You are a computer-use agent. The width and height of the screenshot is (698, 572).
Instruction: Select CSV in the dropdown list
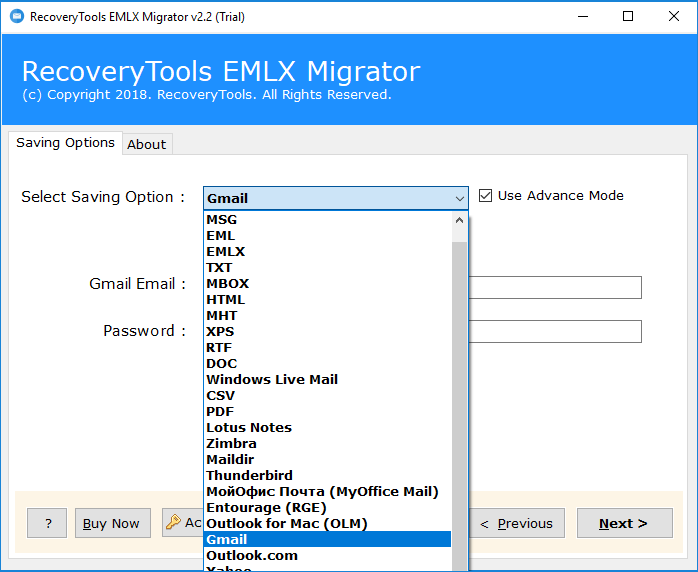328,396
